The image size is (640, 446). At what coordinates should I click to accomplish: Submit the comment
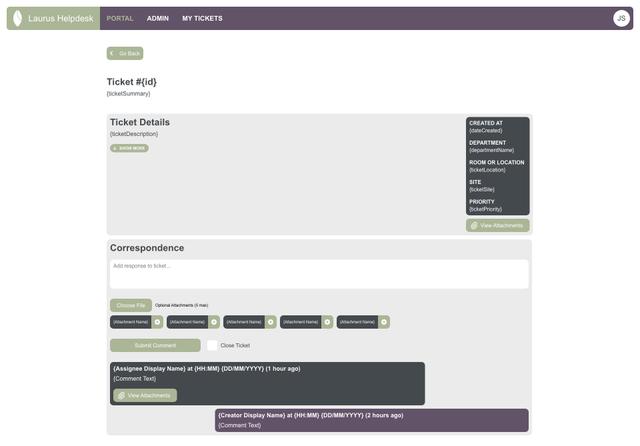[155, 345]
